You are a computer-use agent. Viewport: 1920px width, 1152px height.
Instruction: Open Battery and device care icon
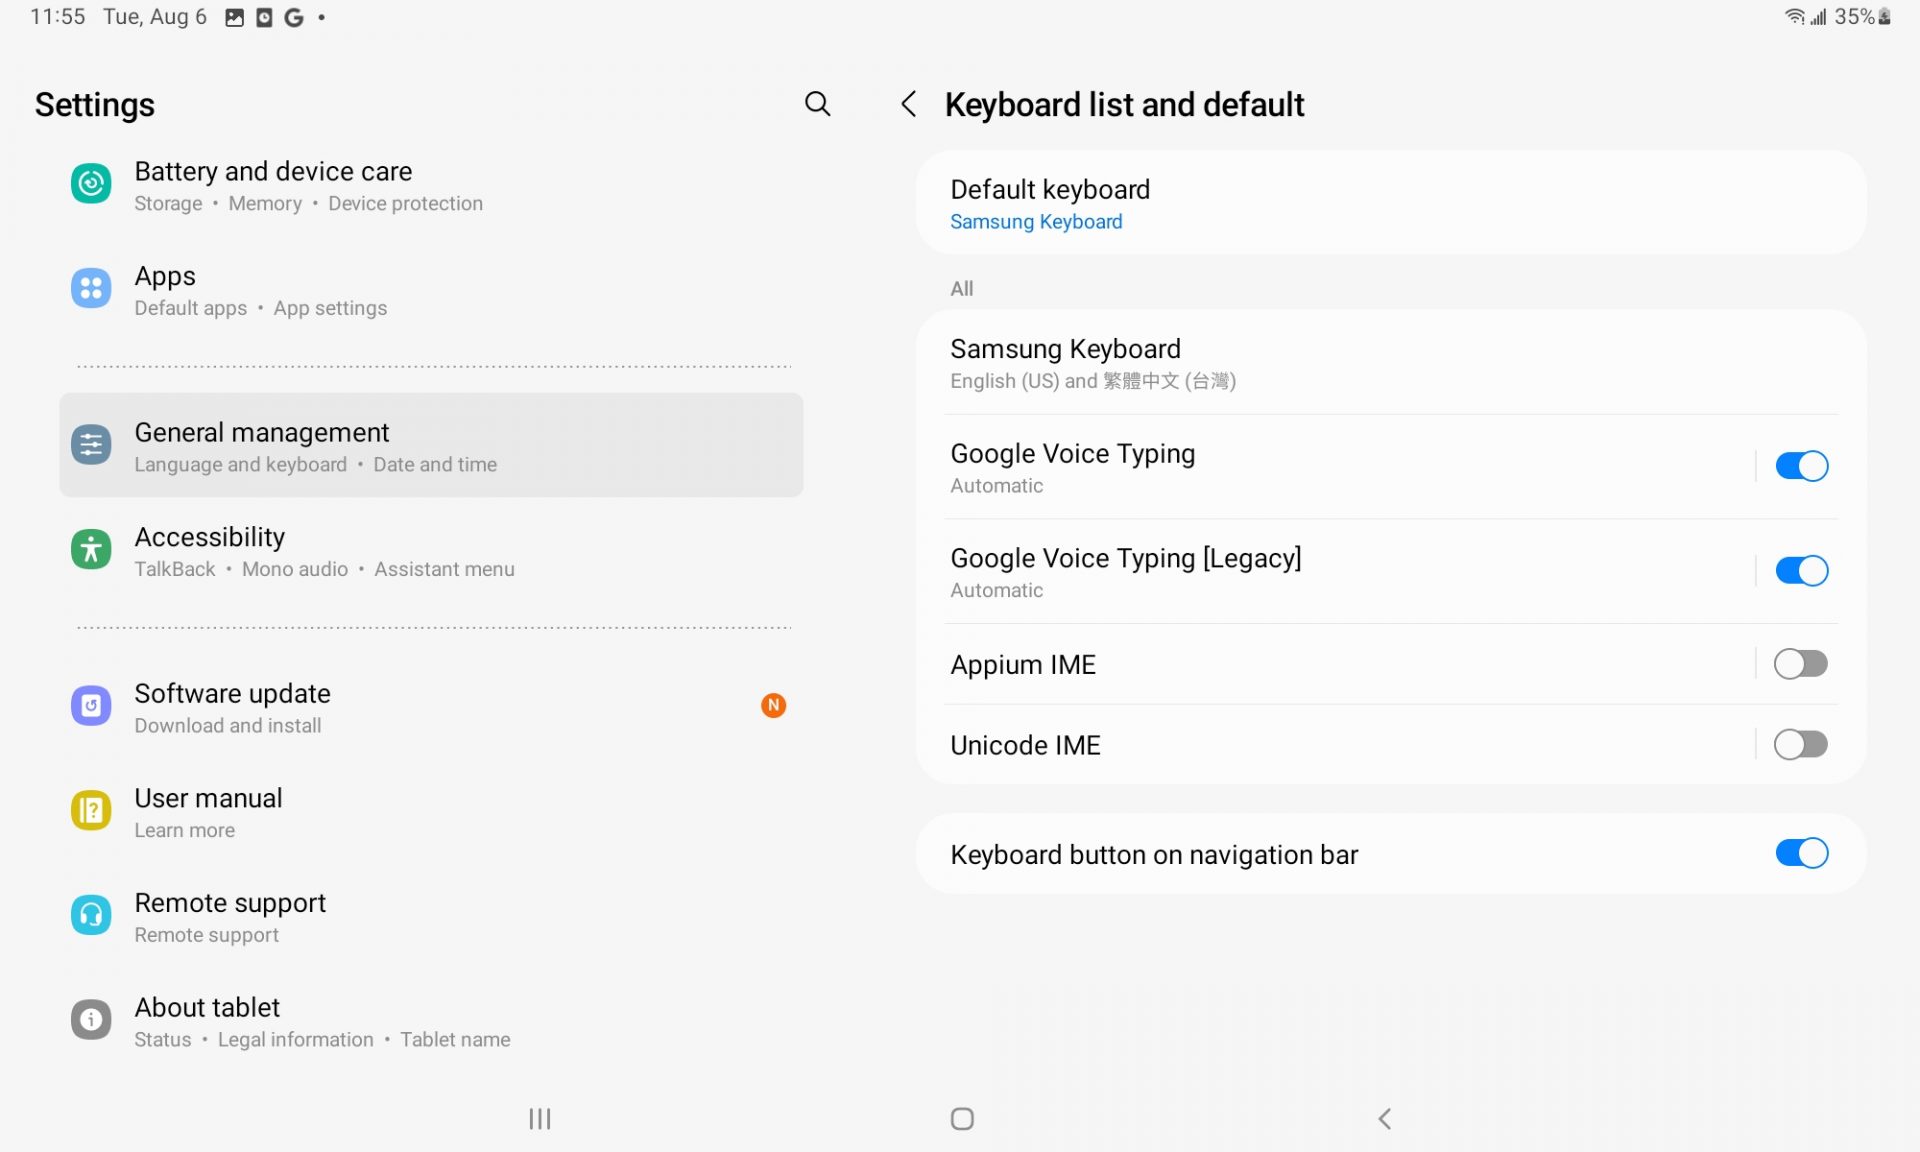[x=91, y=185]
